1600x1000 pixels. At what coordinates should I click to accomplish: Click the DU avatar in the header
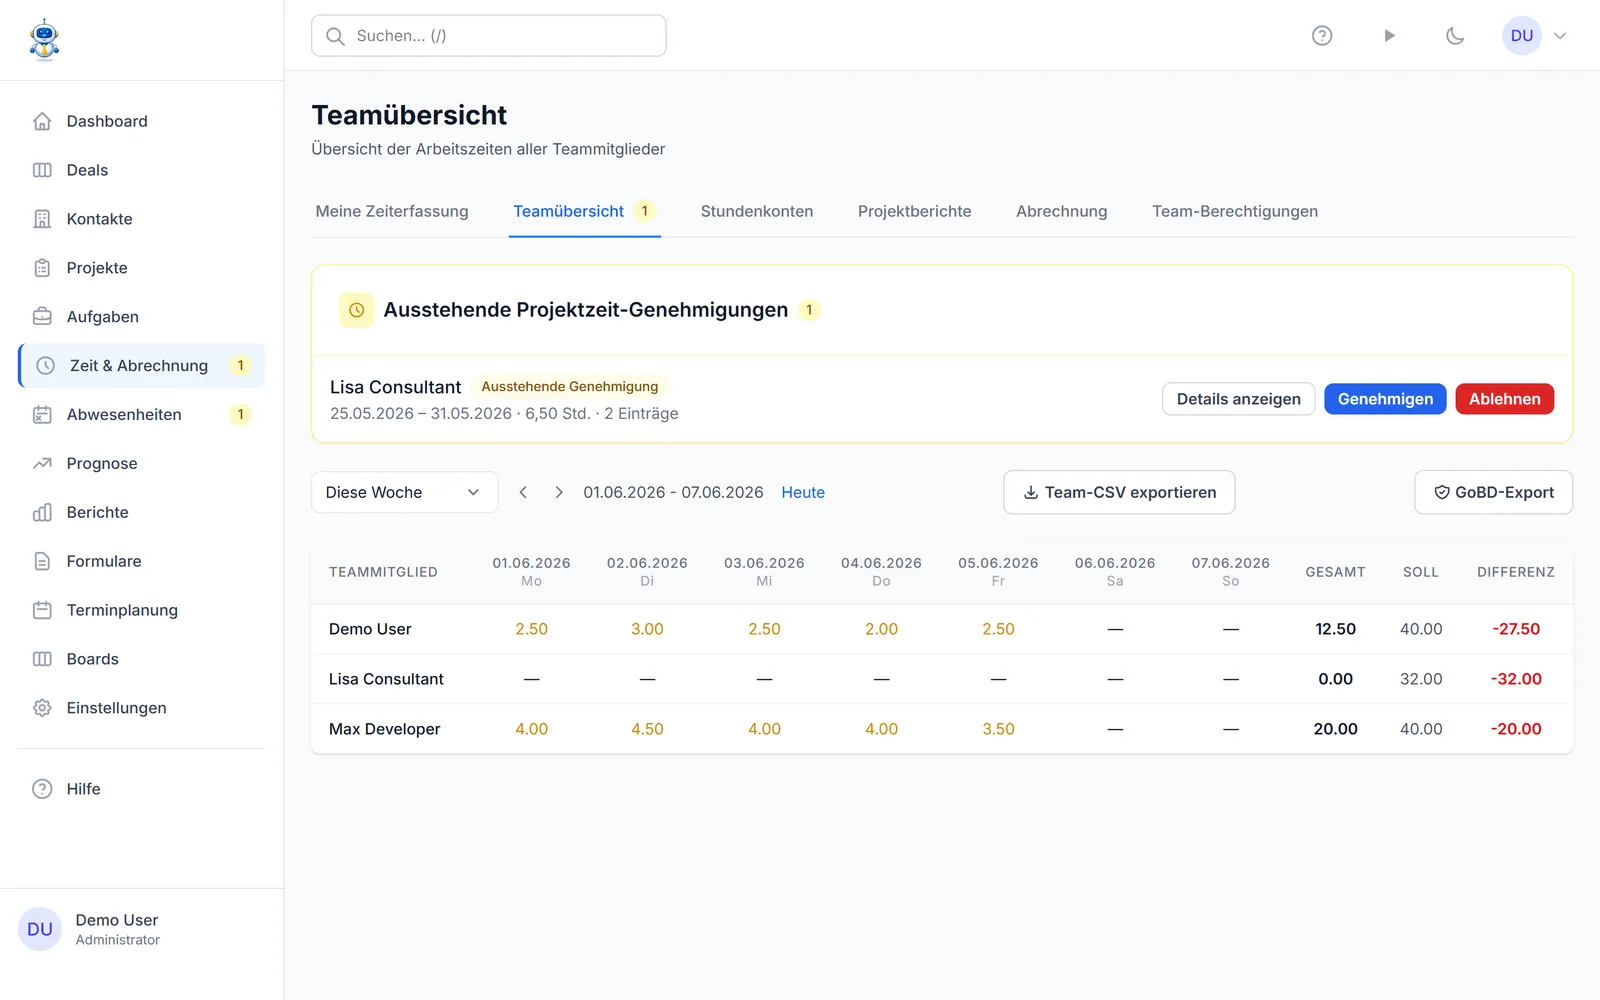pos(1522,36)
